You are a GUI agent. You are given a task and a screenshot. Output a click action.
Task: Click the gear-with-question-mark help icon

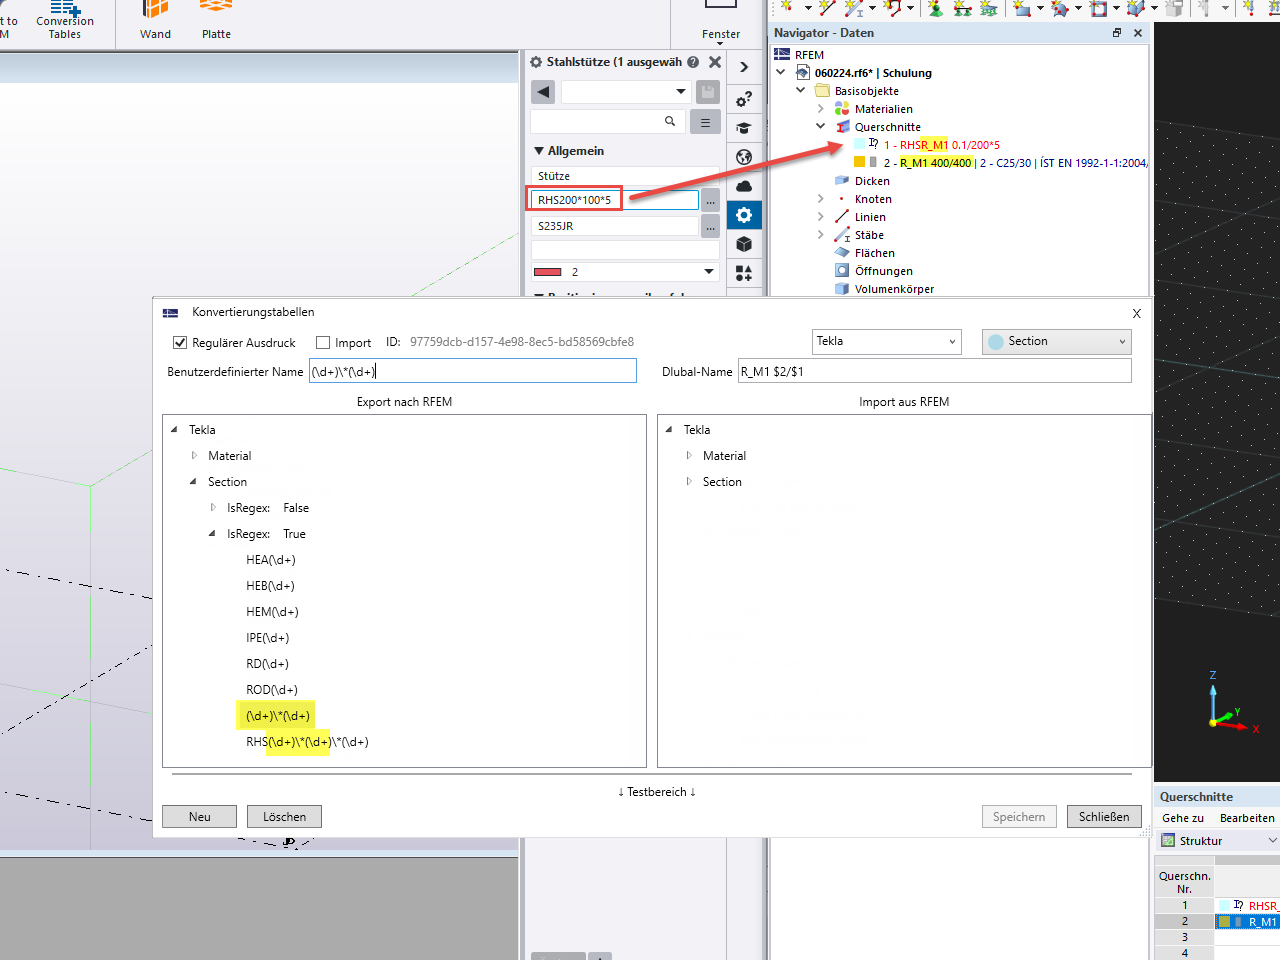[744, 99]
